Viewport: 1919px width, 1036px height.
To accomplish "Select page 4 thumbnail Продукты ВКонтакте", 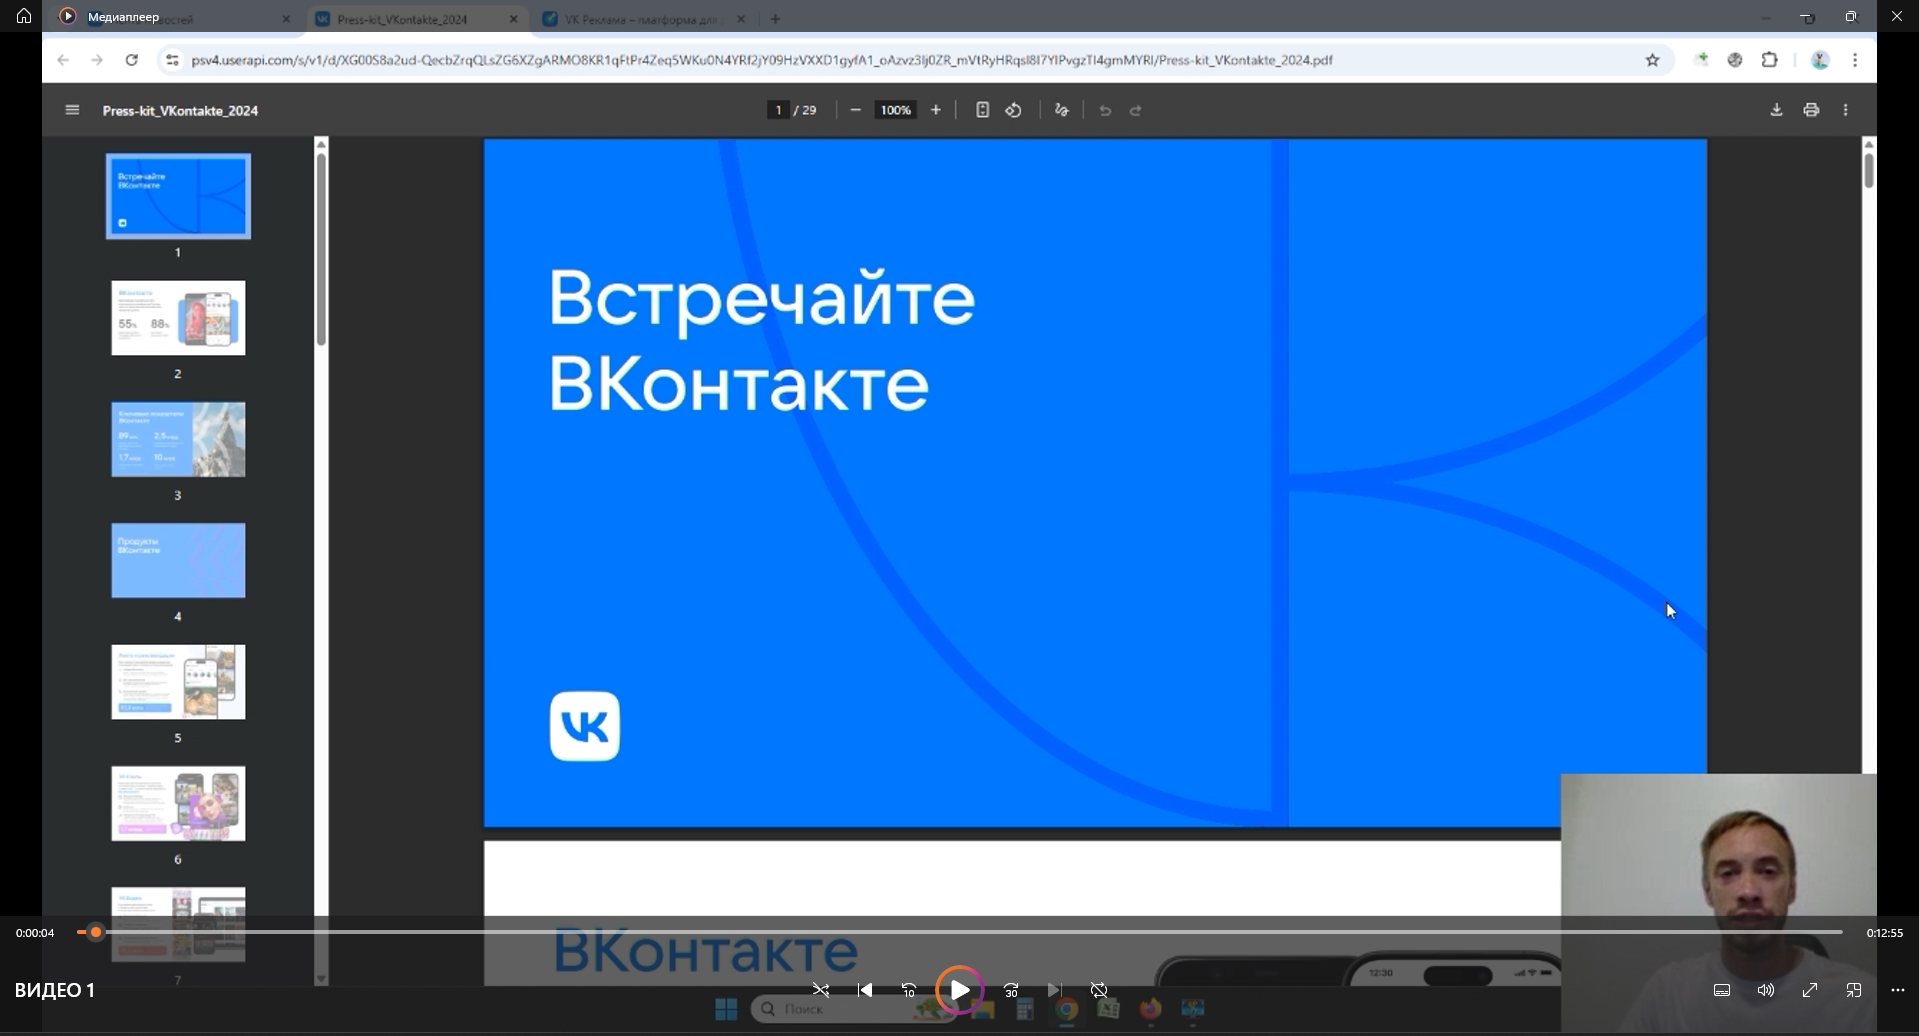I will coord(178,560).
